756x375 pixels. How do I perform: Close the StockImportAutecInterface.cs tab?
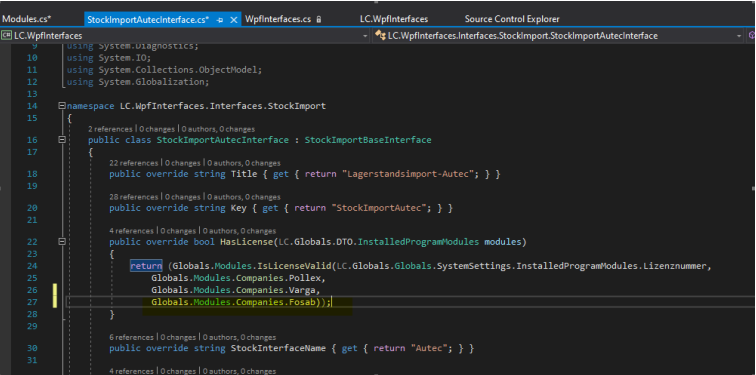(x=233, y=20)
